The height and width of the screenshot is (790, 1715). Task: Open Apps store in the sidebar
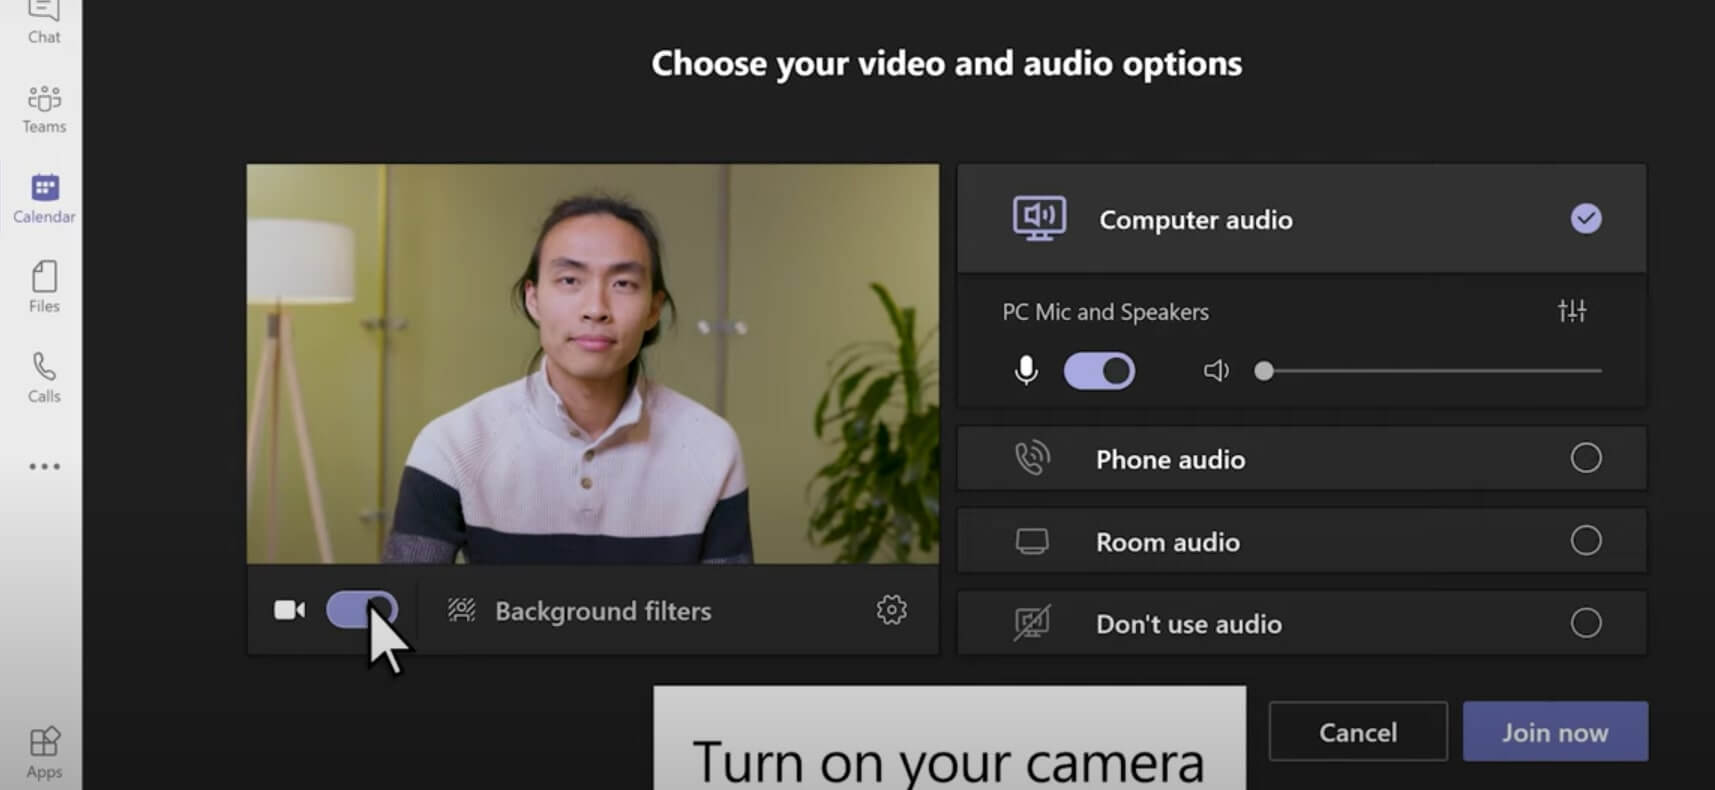pyautogui.click(x=44, y=753)
